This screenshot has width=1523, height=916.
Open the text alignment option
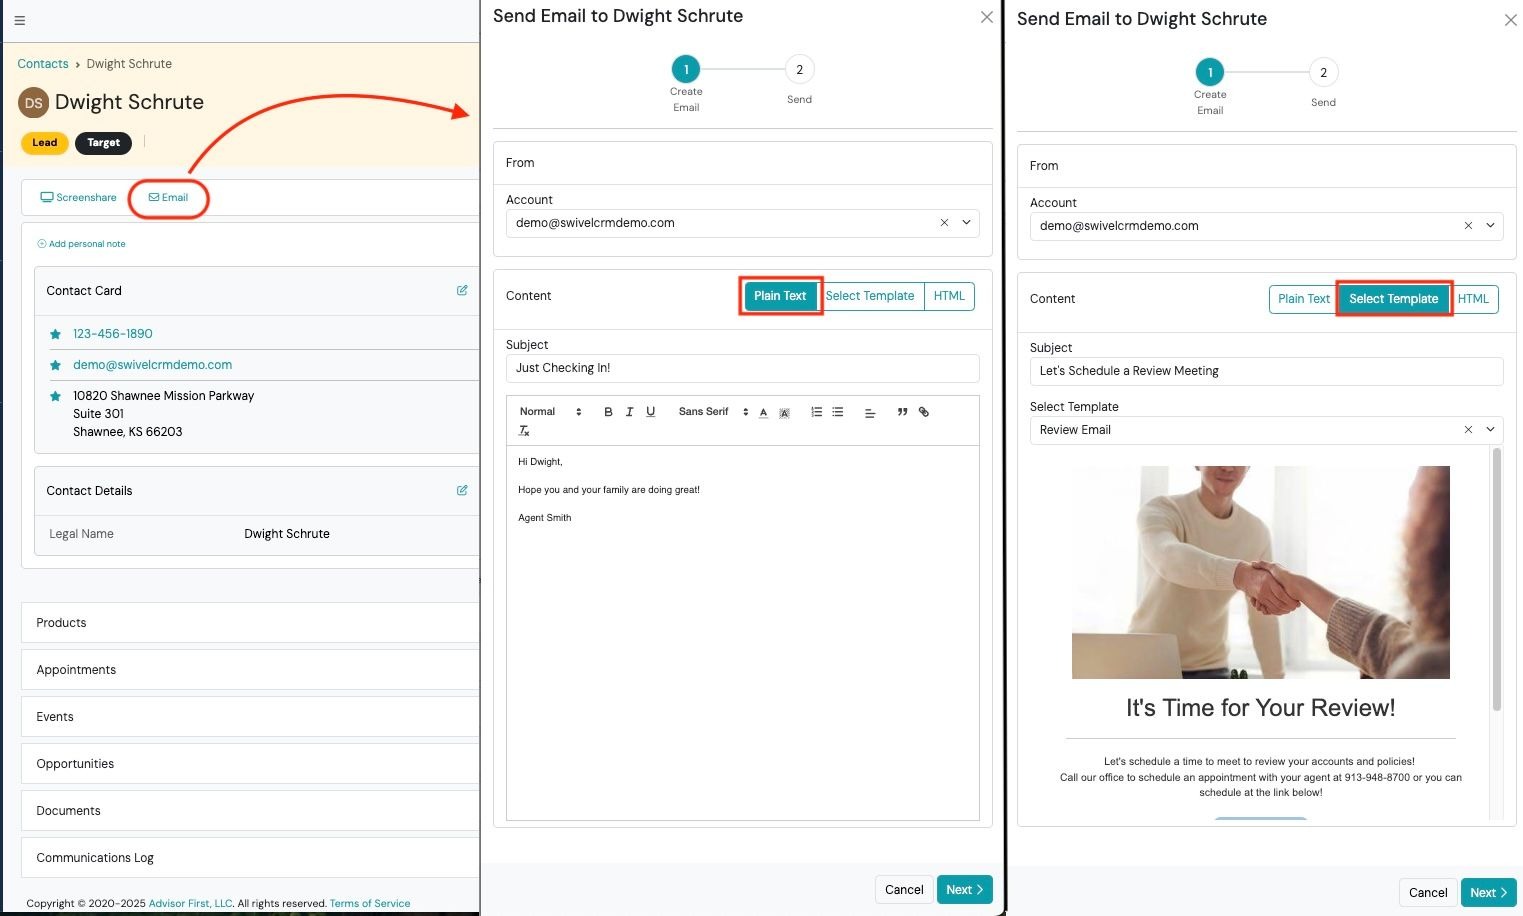click(870, 413)
